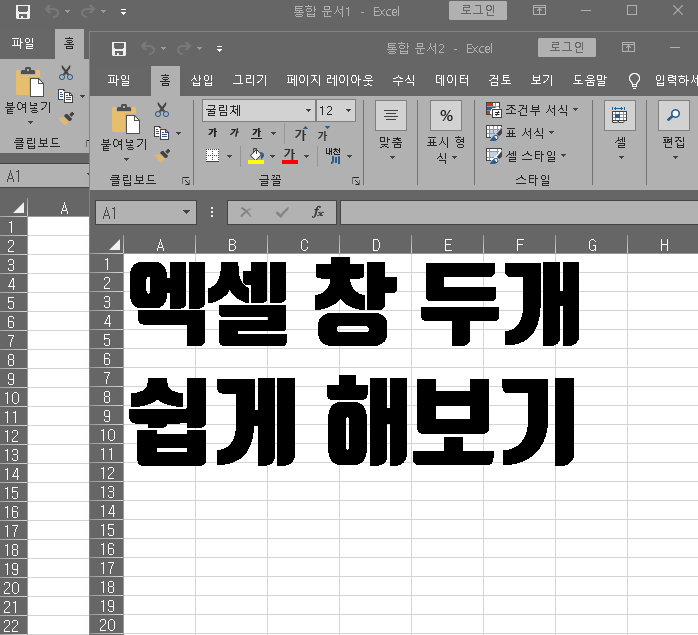This screenshot has height=635, width=698.
Task: Undo in the 통합 문서1 window
Action: coord(52,12)
